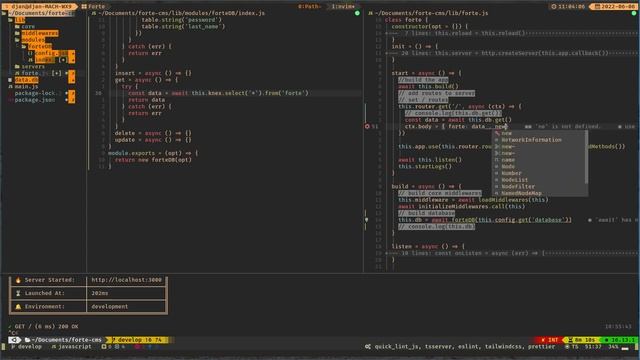Click the git status marker for package.json

(x=71, y=100)
